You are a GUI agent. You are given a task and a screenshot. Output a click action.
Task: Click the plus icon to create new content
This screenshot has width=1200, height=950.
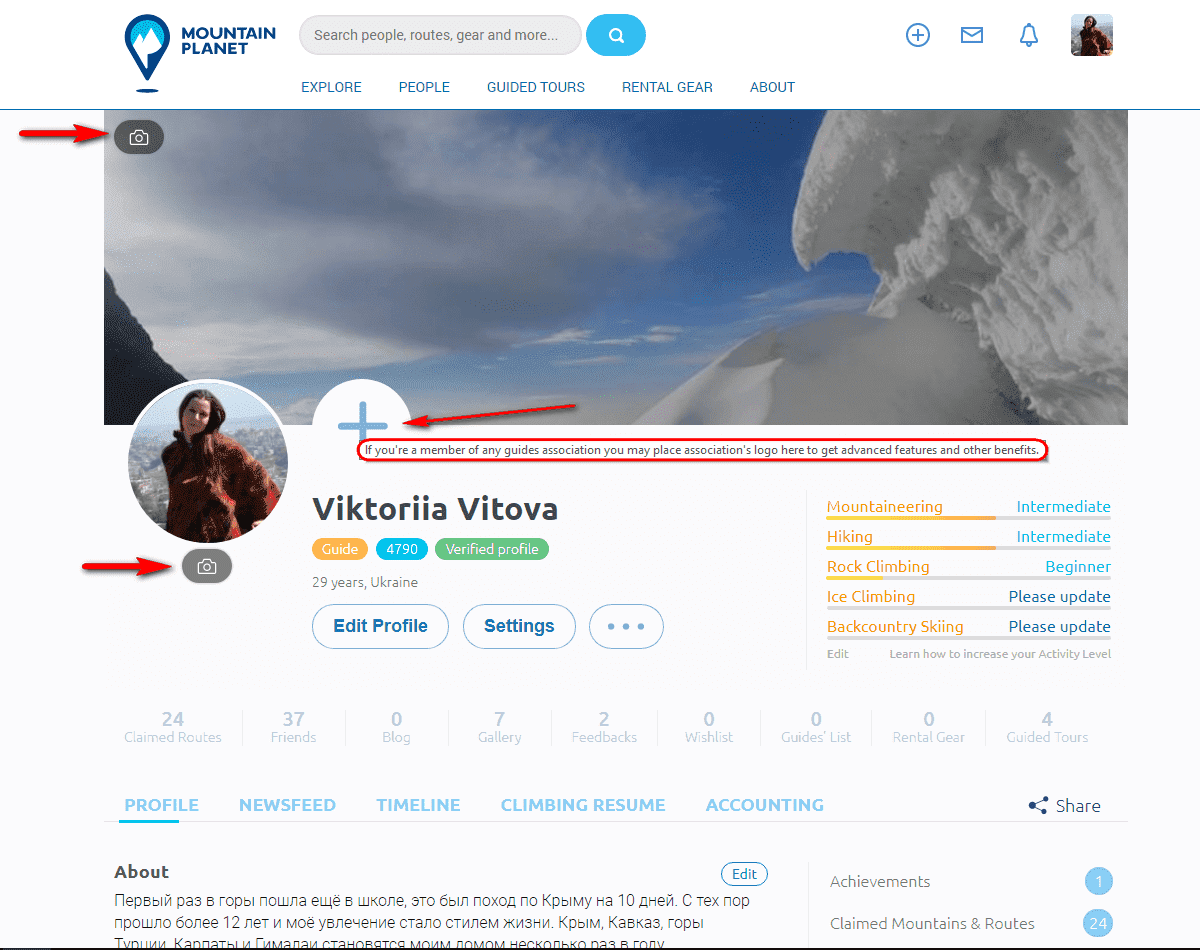coord(917,34)
